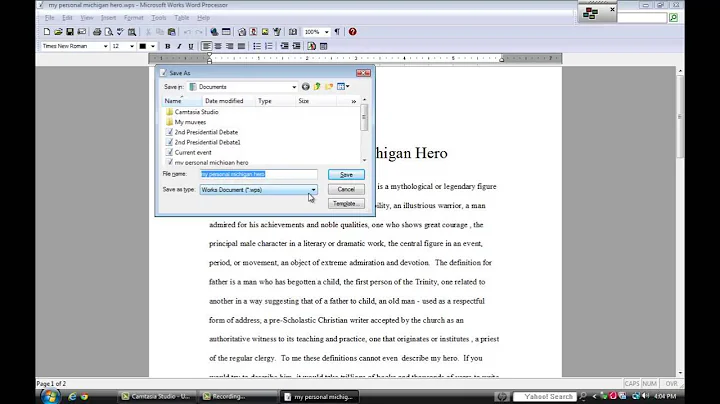Expand the Save as type dropdown

coord(313,190)
